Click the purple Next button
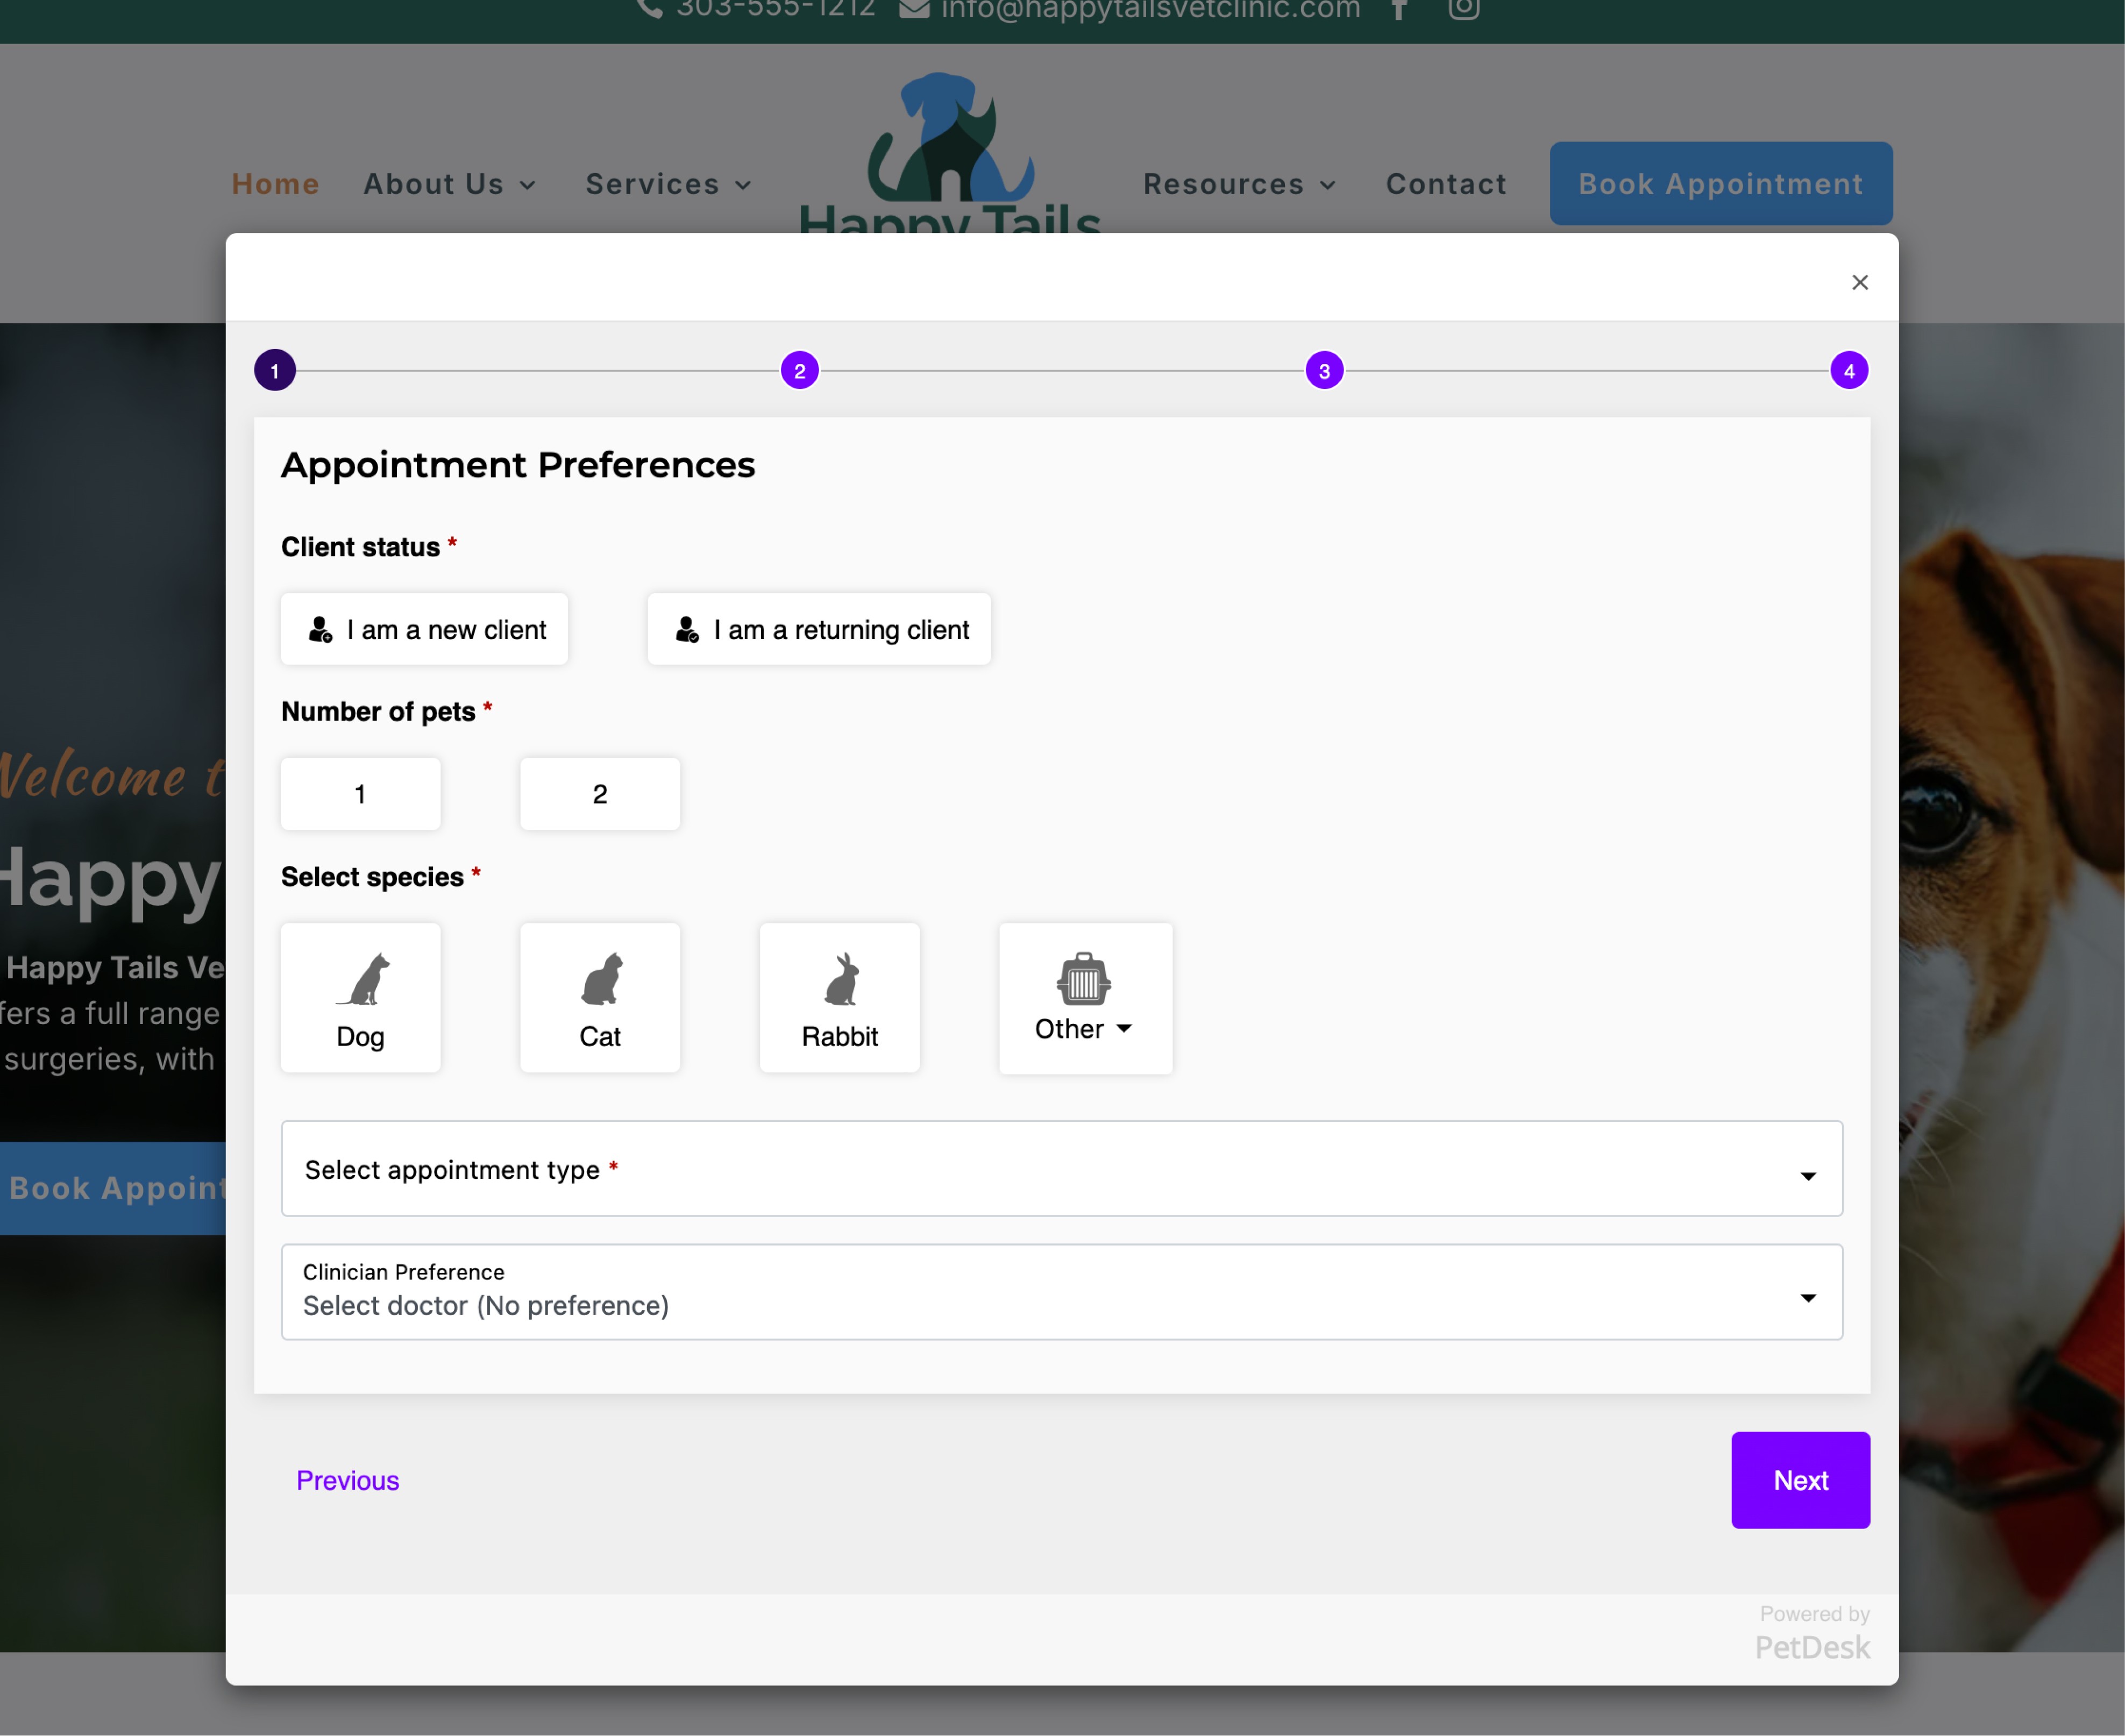 click(x=1800, y=1480)
